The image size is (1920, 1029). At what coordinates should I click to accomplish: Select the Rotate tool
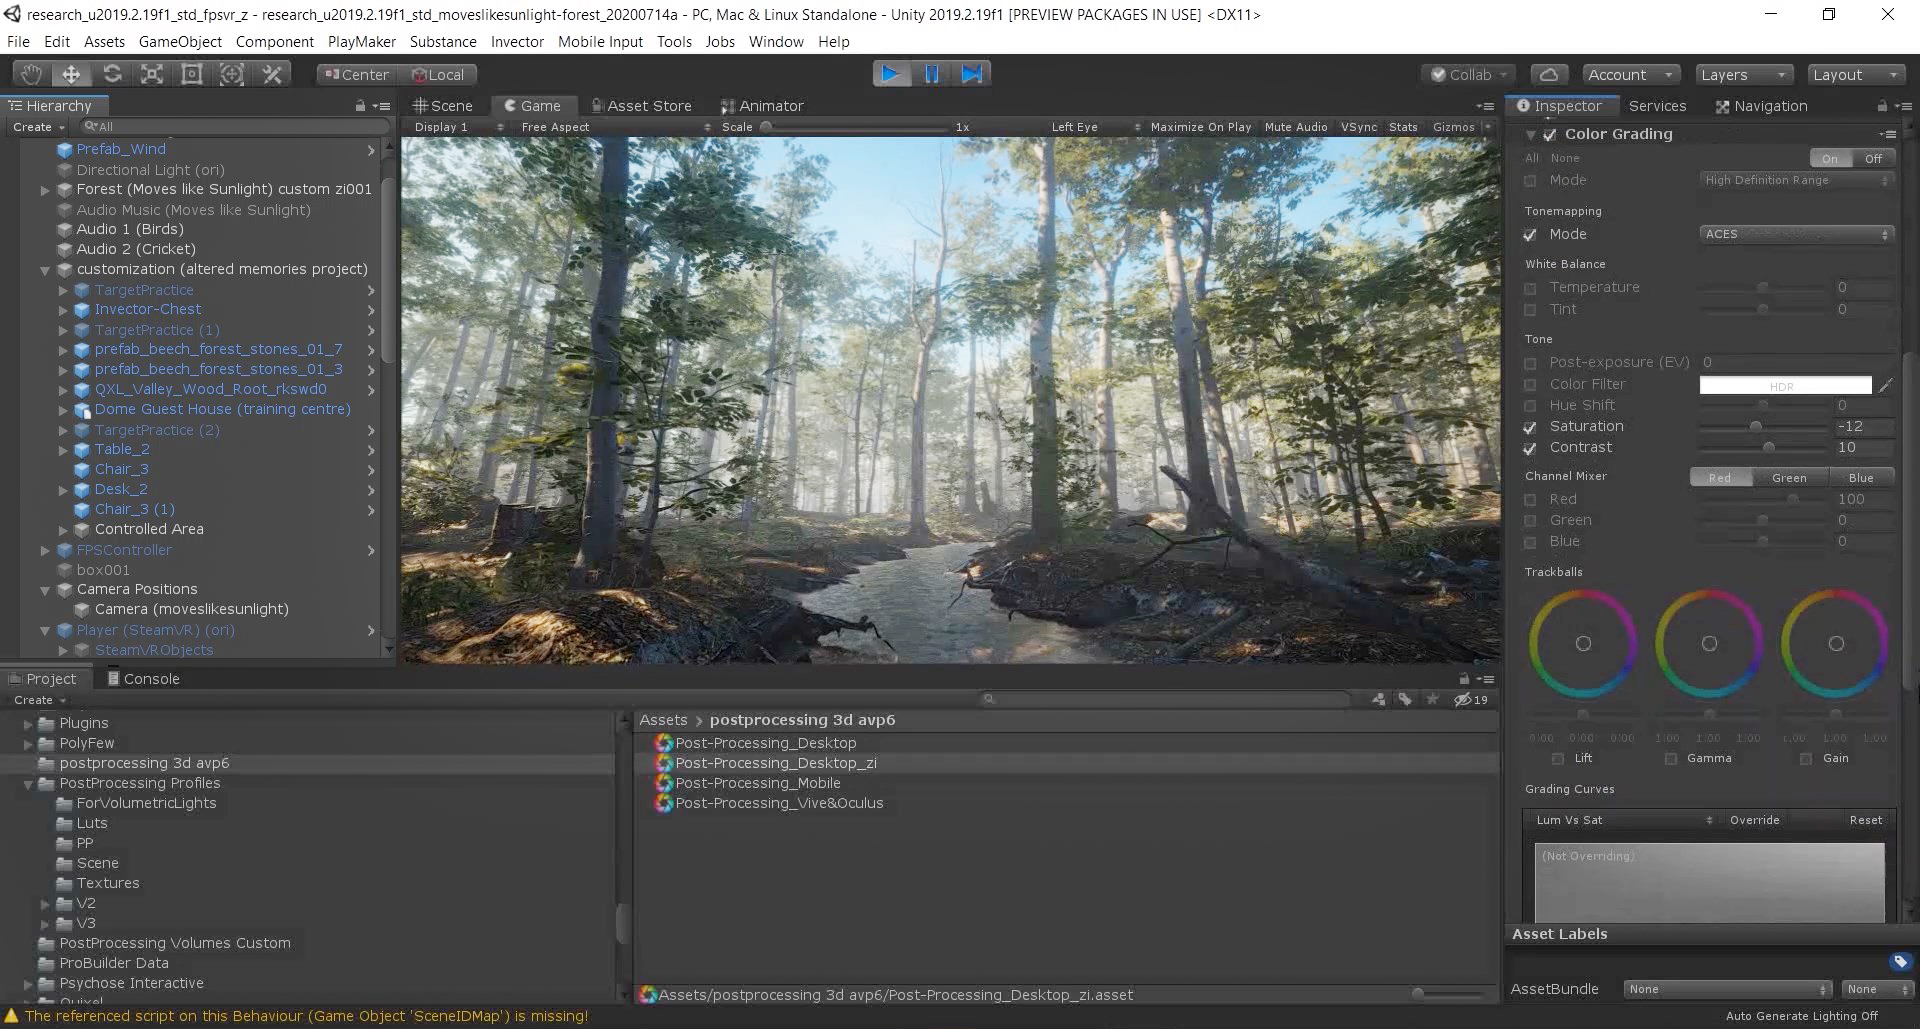click(x=112, y=74)
